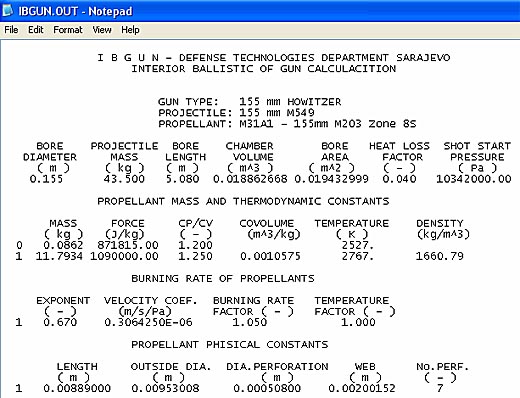Click the shot start pressure value 10342000.00
This screenshot has height=398, width=520.
(474, 179)
